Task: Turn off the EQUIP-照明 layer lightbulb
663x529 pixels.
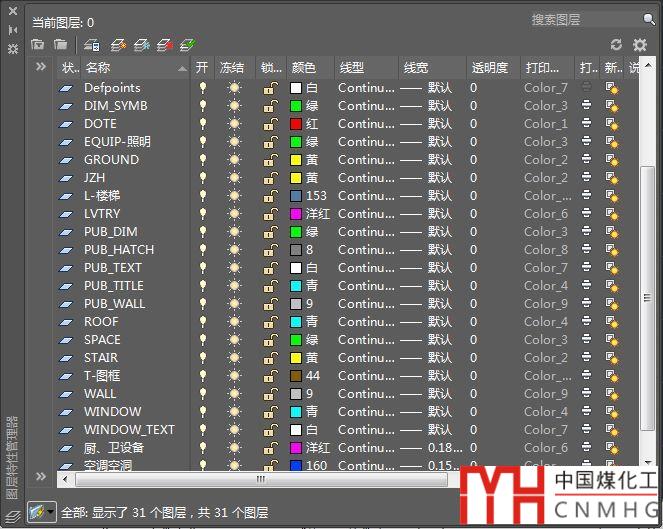Action: (x=203, y=142)
